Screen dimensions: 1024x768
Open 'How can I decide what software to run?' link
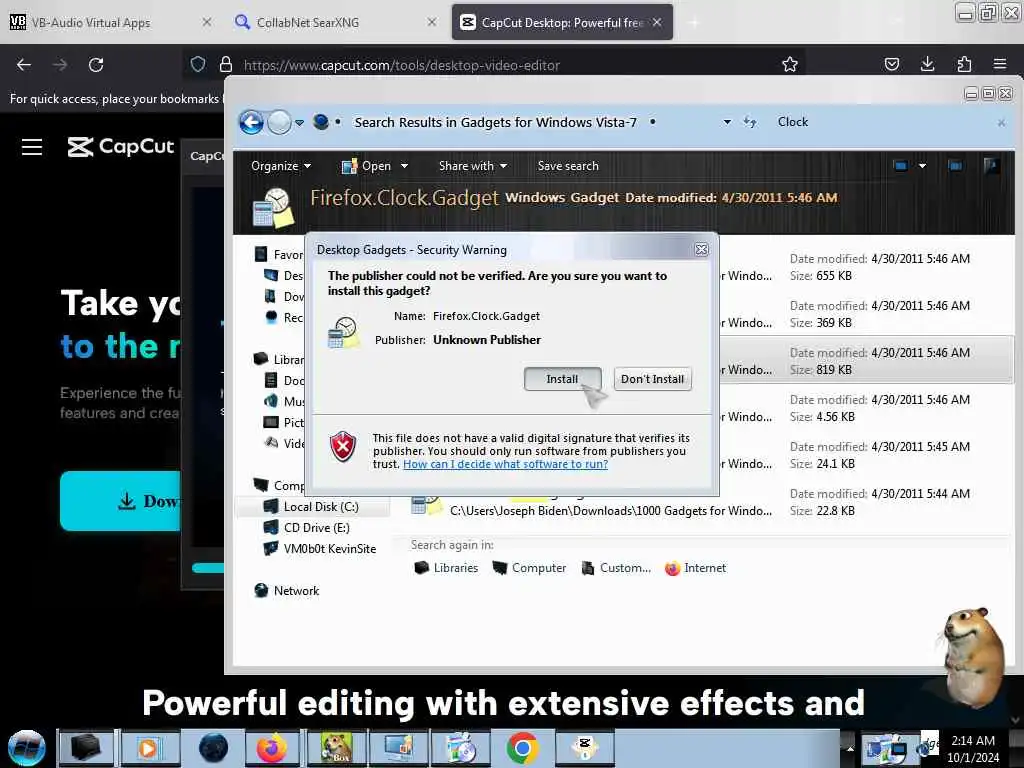[505, 464]
